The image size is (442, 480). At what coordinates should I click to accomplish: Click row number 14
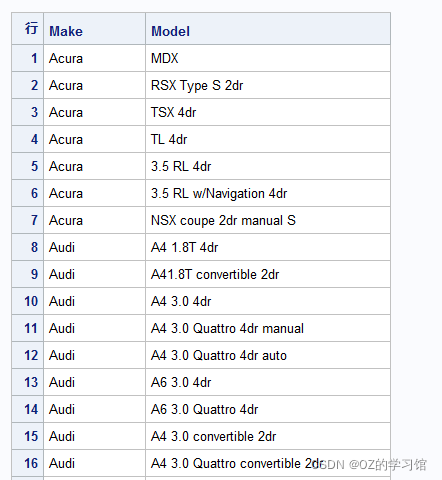click(x=27, y=409)
